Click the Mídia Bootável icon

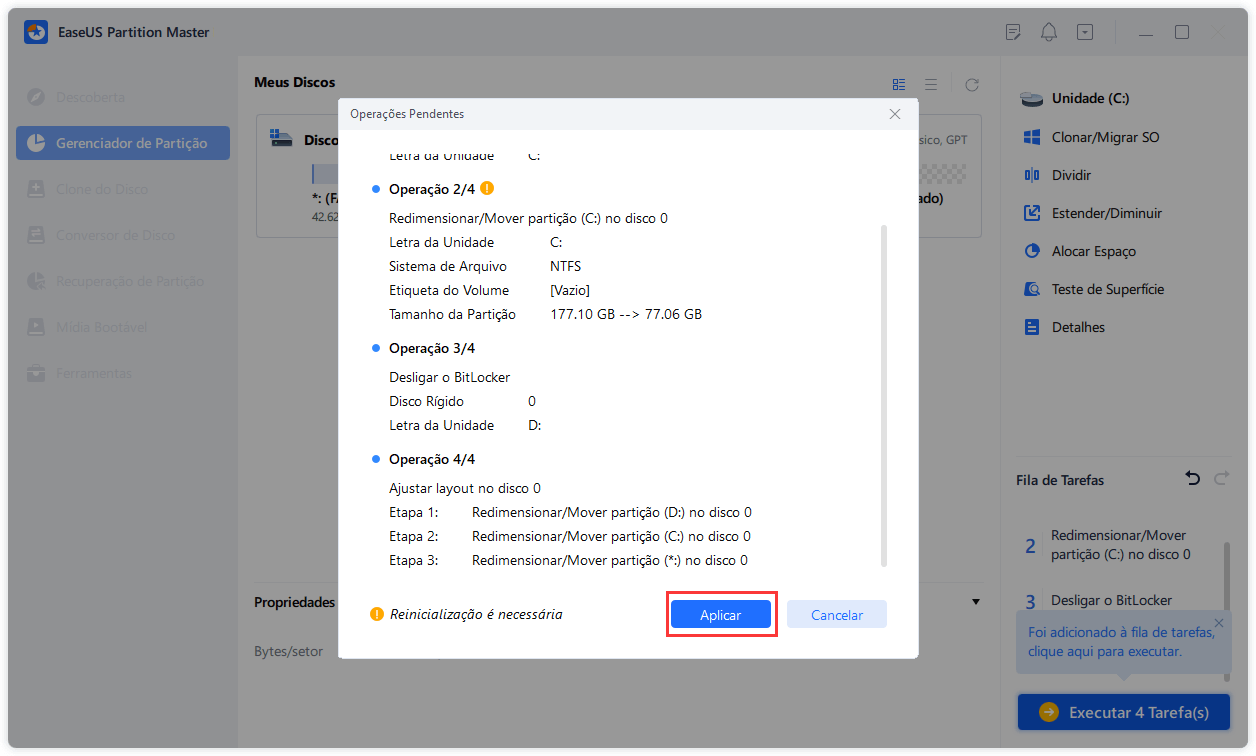[x=36, y=327]
